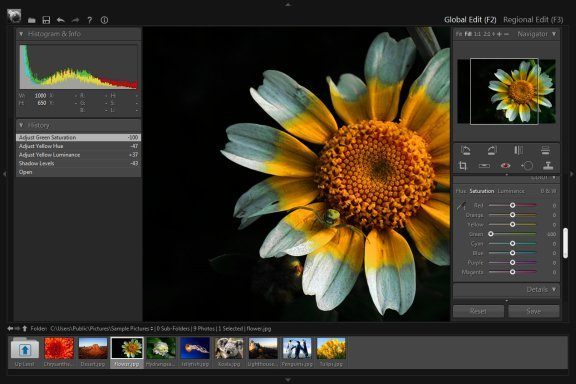Hide the left panel with edge arrow
Viewport: 576px width, 384px height.
coord(4,174)
